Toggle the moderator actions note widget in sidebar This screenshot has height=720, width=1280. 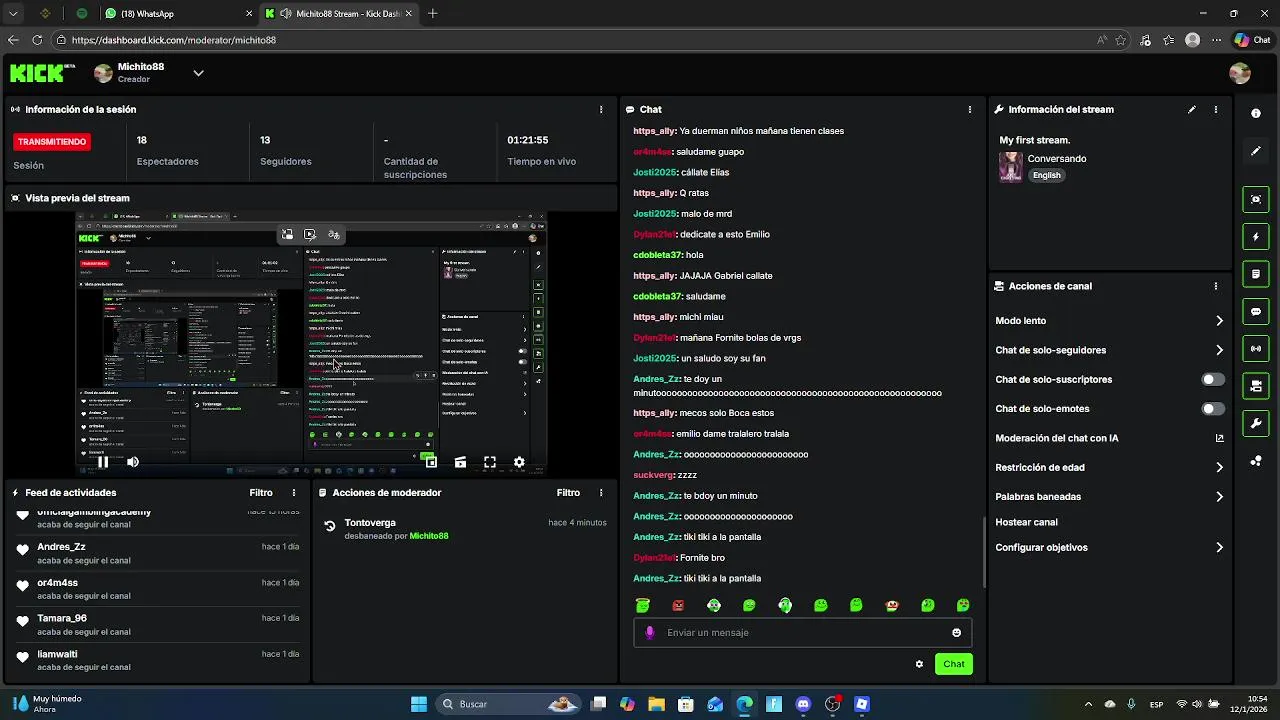click(1256, 274)
